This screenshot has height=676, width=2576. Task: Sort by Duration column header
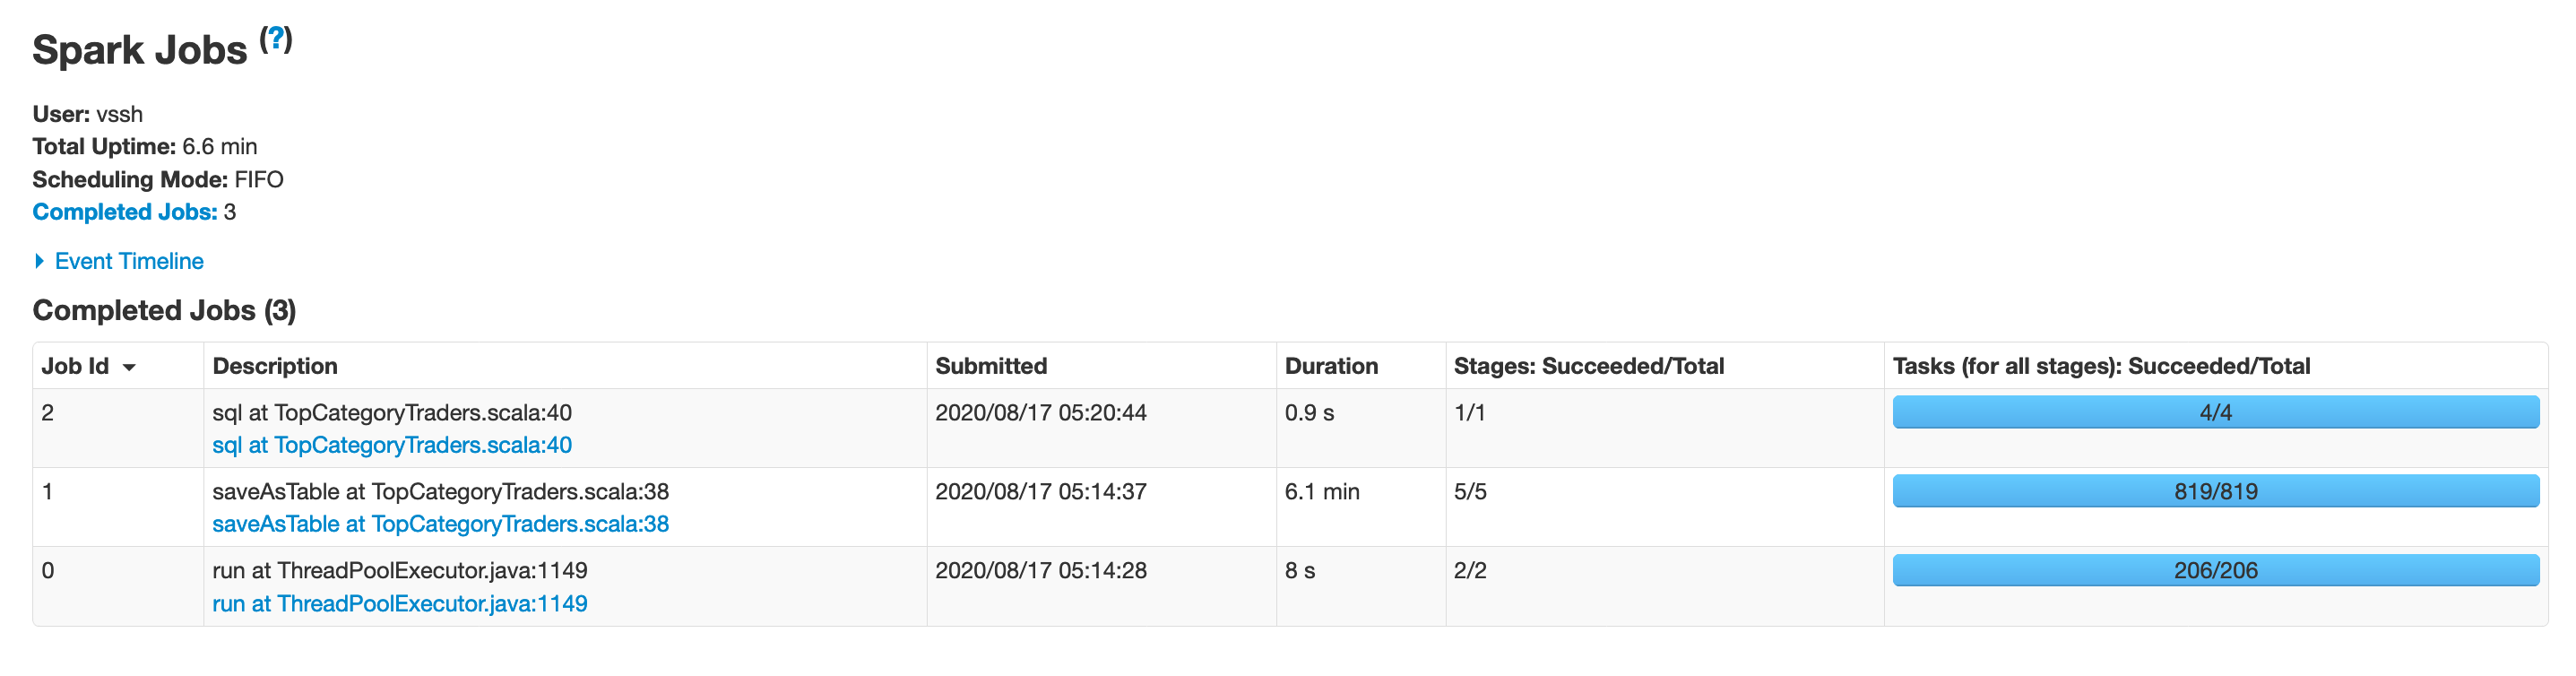1331,366
